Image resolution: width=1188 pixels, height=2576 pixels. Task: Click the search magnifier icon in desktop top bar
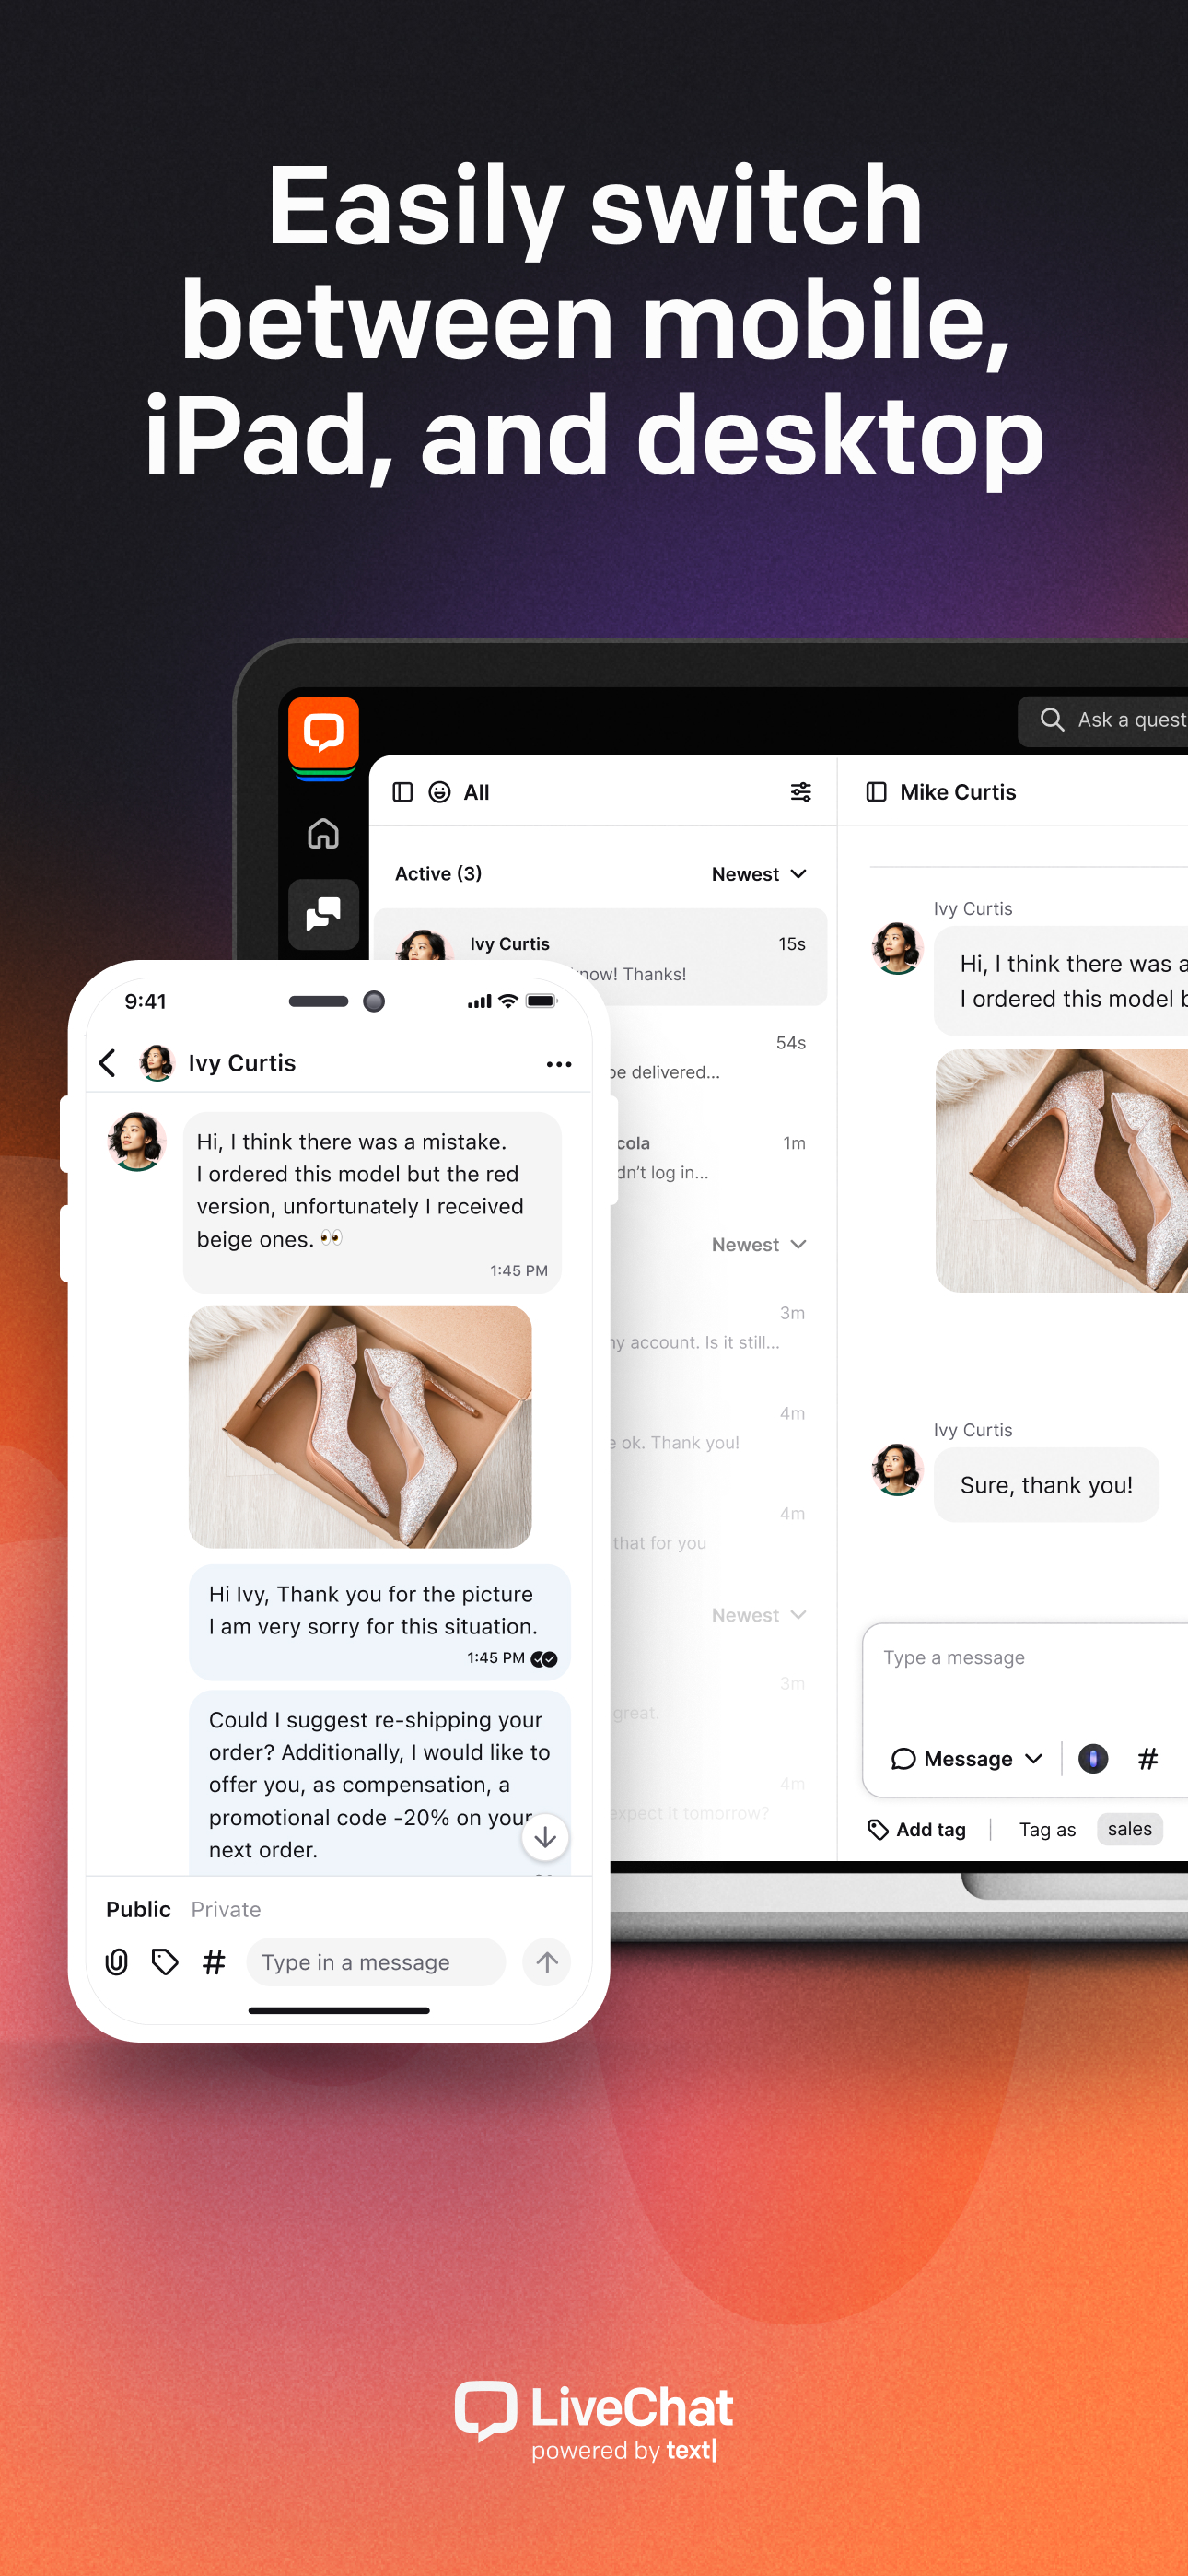tap(1051, 719)
